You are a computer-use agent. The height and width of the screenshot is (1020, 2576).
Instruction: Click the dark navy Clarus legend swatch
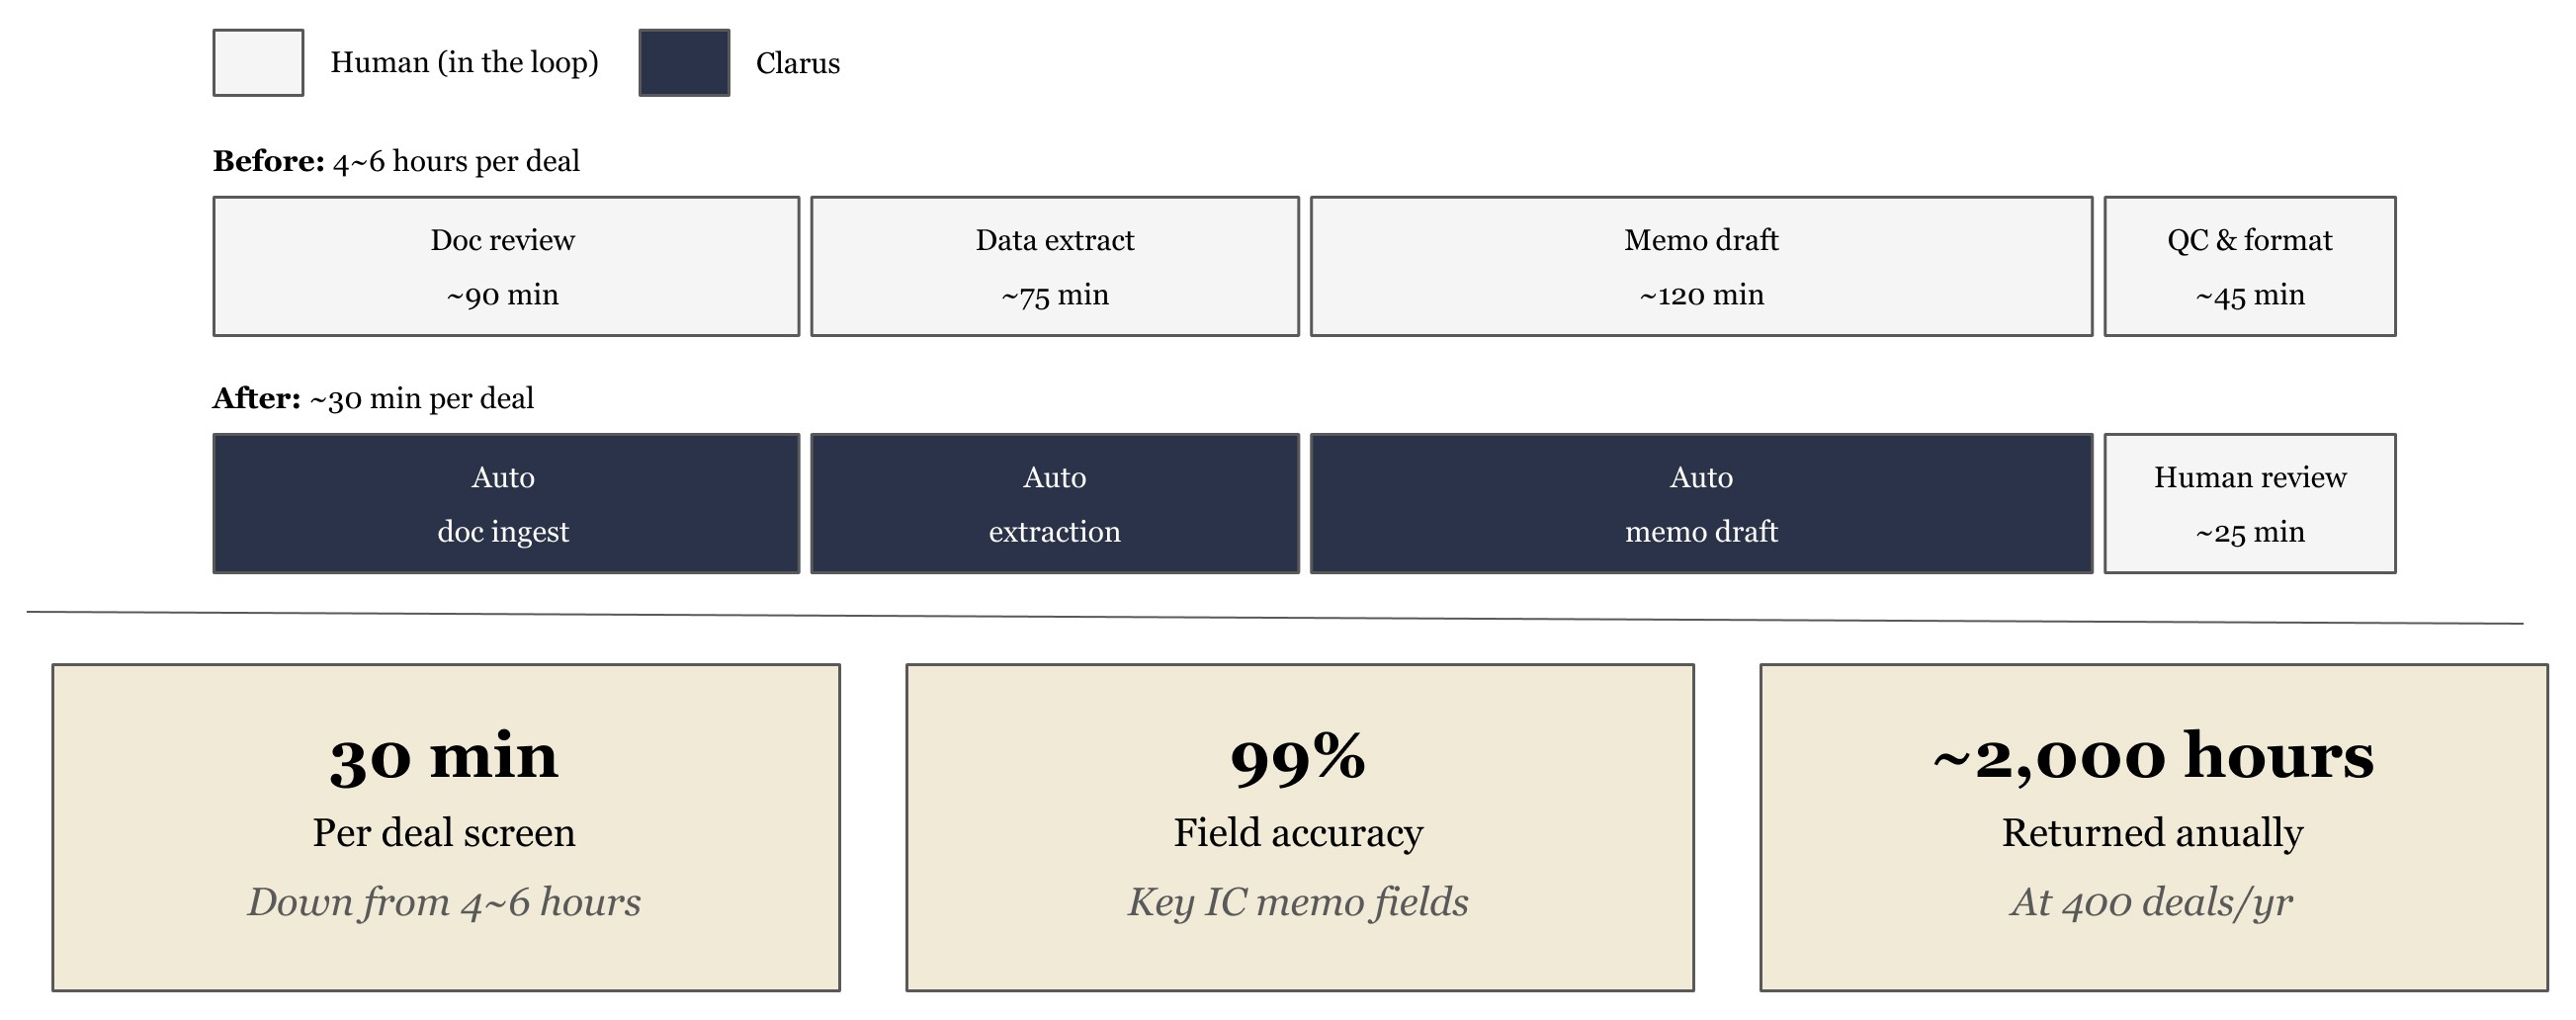(684, 63)
